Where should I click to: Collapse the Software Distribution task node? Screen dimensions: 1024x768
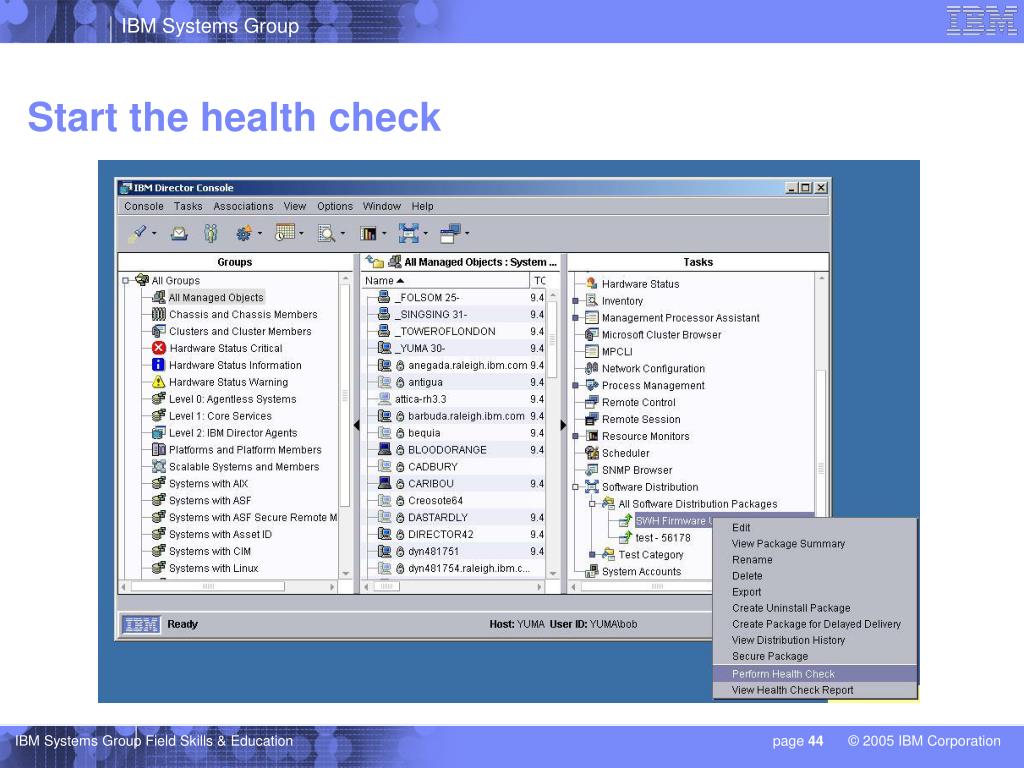coord(575,487)
